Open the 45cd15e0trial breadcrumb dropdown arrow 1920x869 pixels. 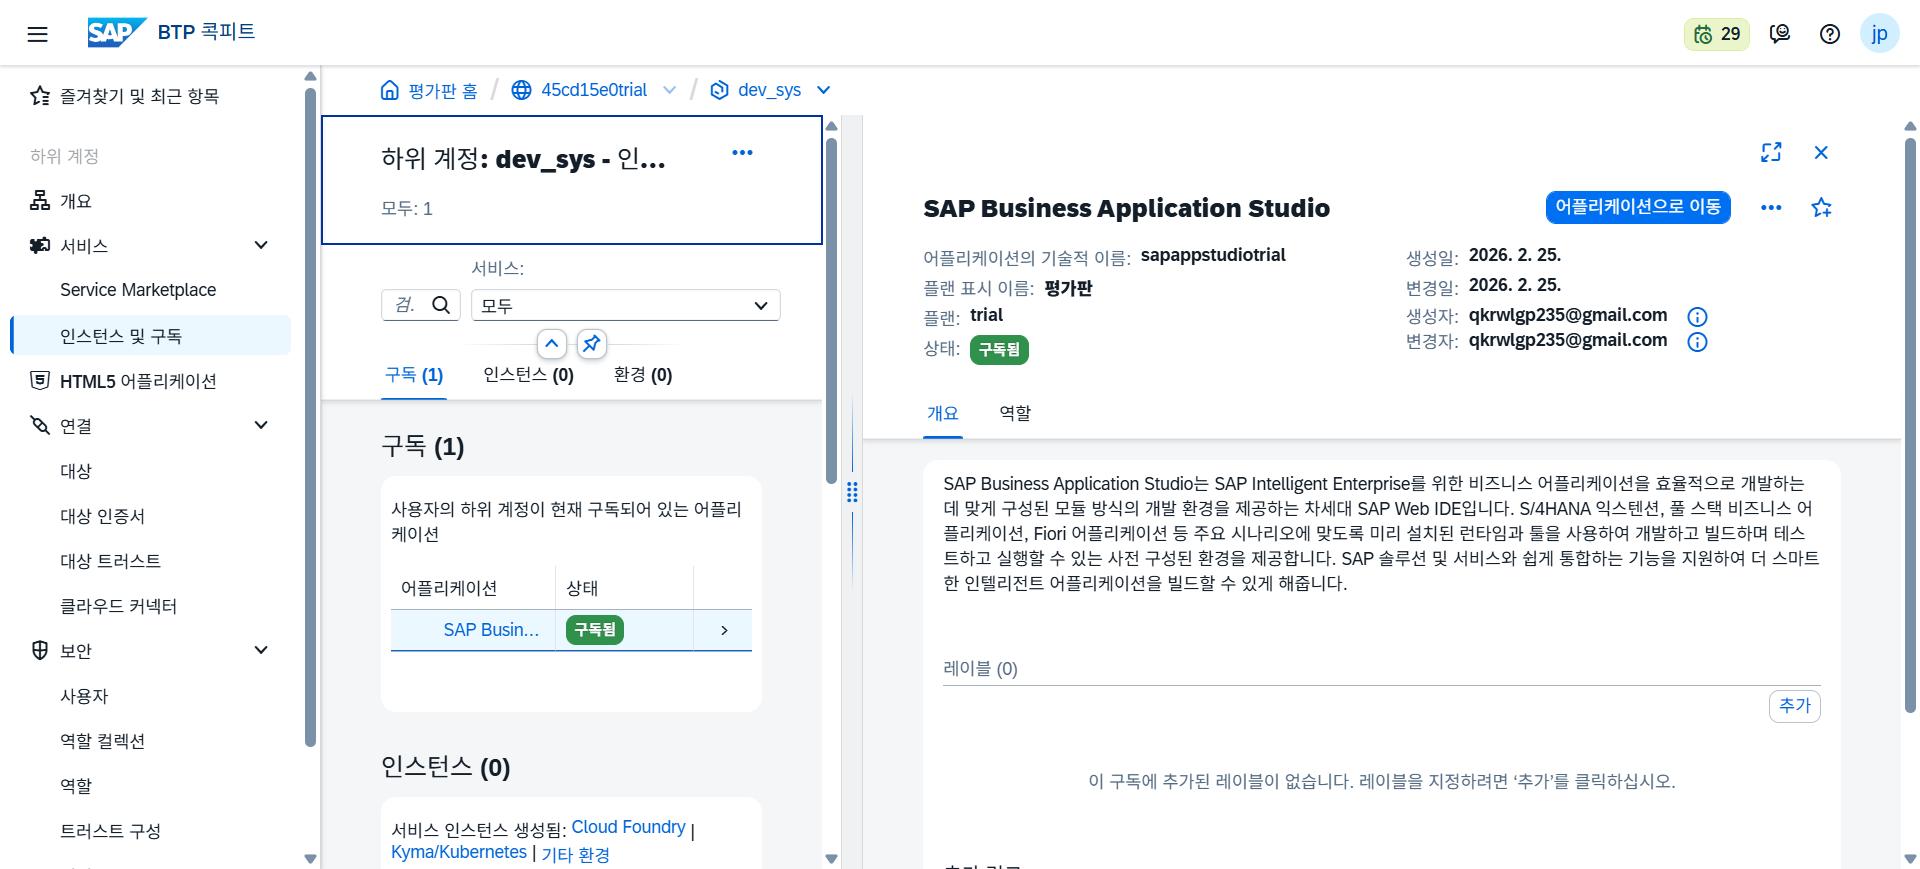coord(669,90)
